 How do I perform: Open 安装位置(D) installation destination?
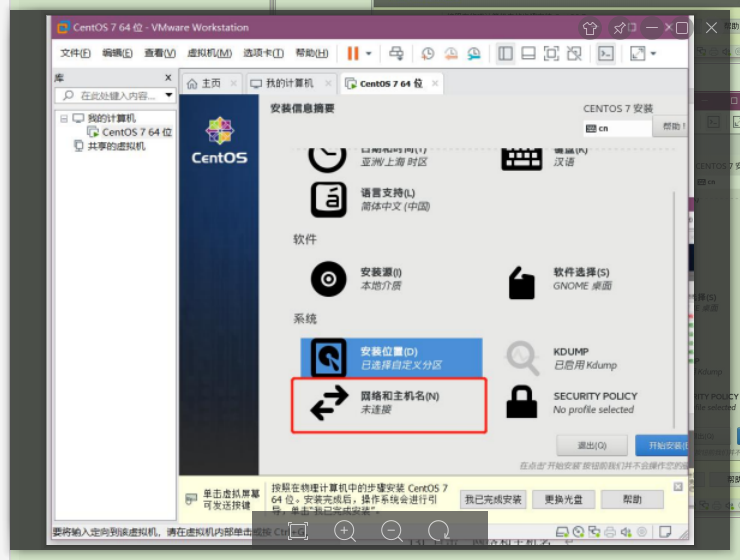point(391,358)
